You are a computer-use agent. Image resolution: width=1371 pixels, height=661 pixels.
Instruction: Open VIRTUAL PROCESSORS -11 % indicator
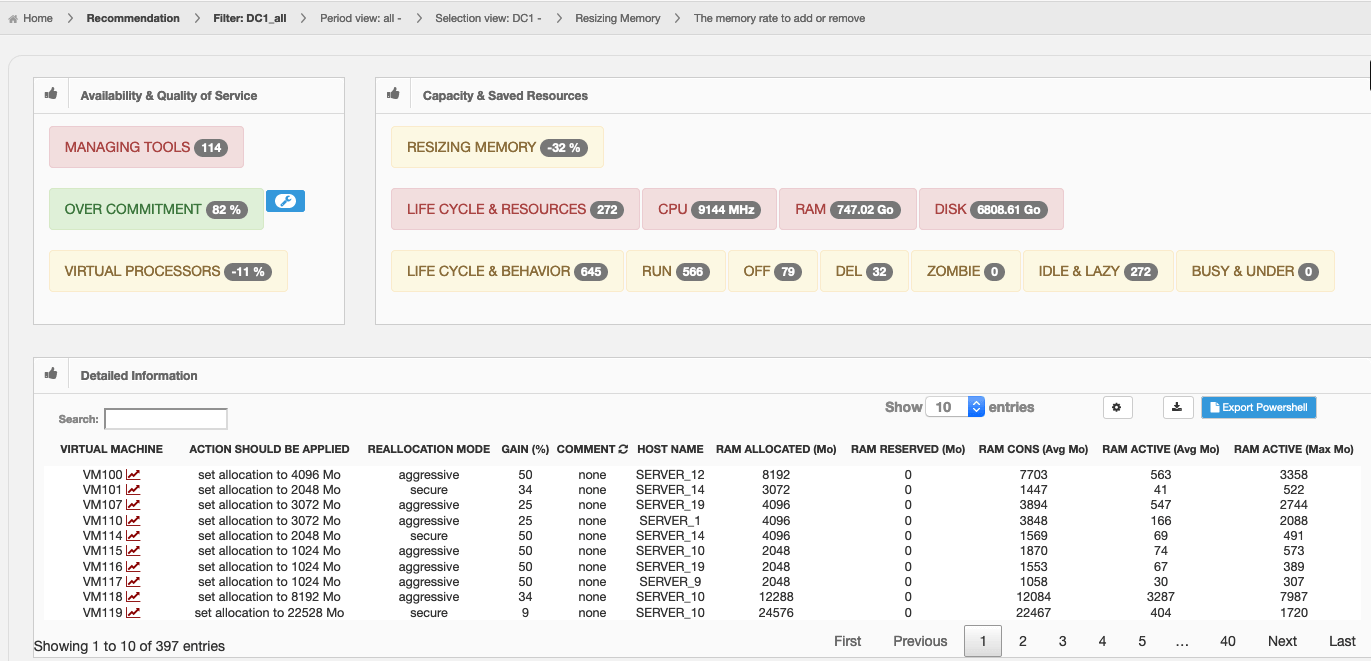point(168,271)
